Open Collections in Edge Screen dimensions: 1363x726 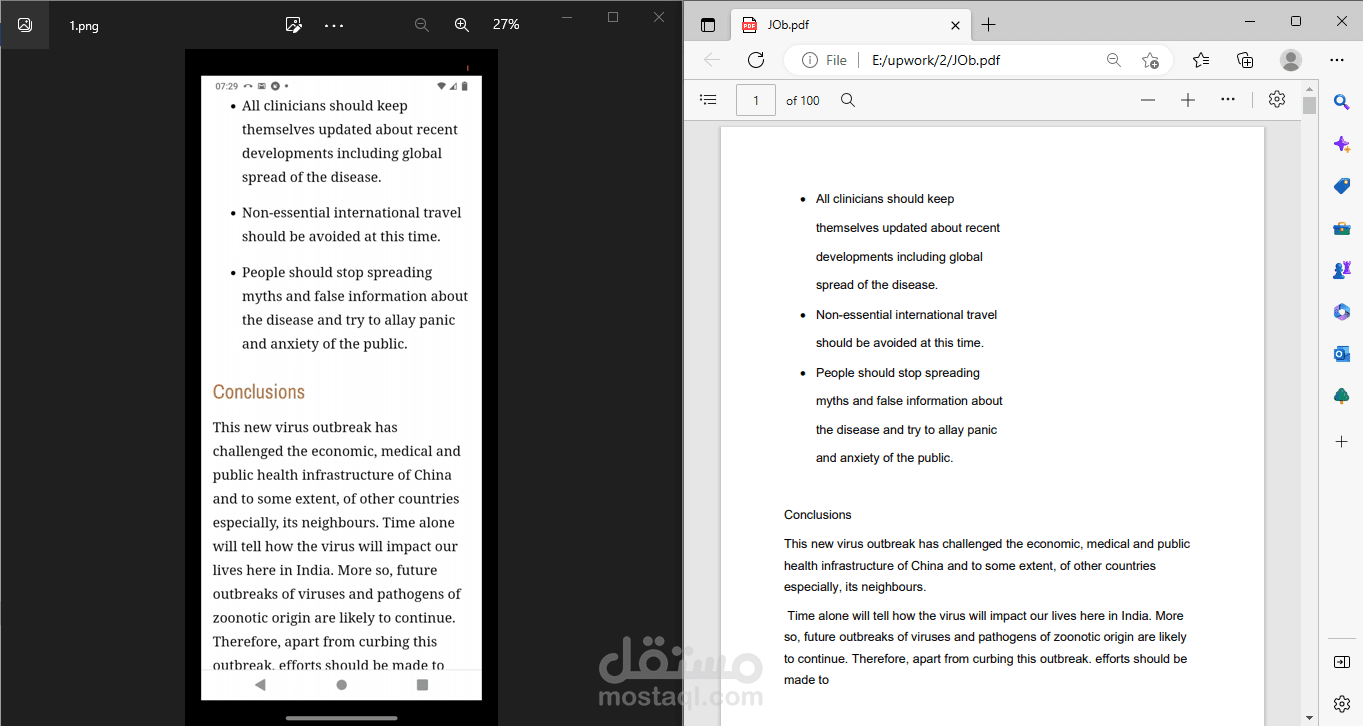1245,60
